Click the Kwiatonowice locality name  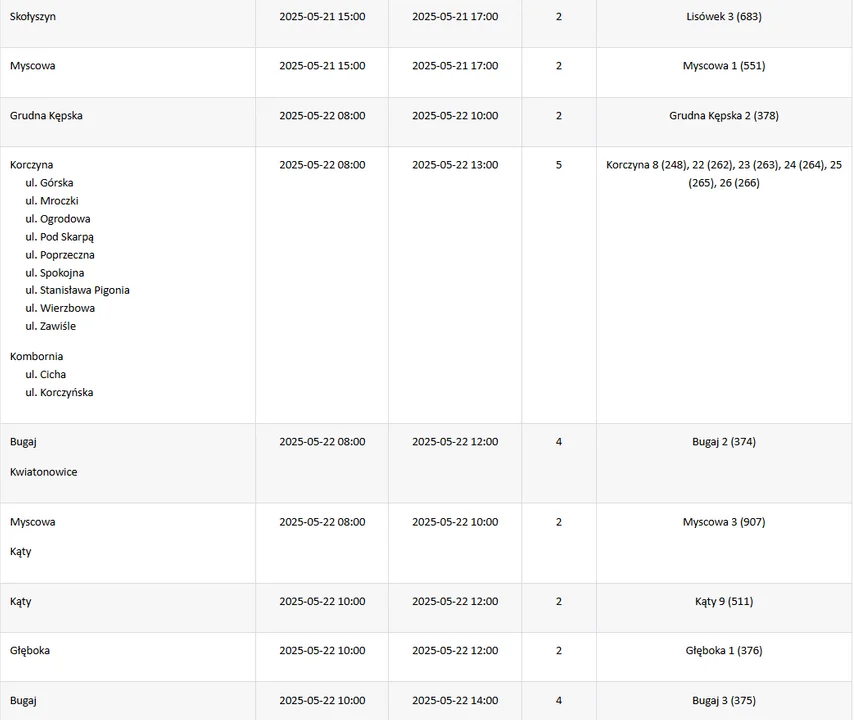point(44,472)
